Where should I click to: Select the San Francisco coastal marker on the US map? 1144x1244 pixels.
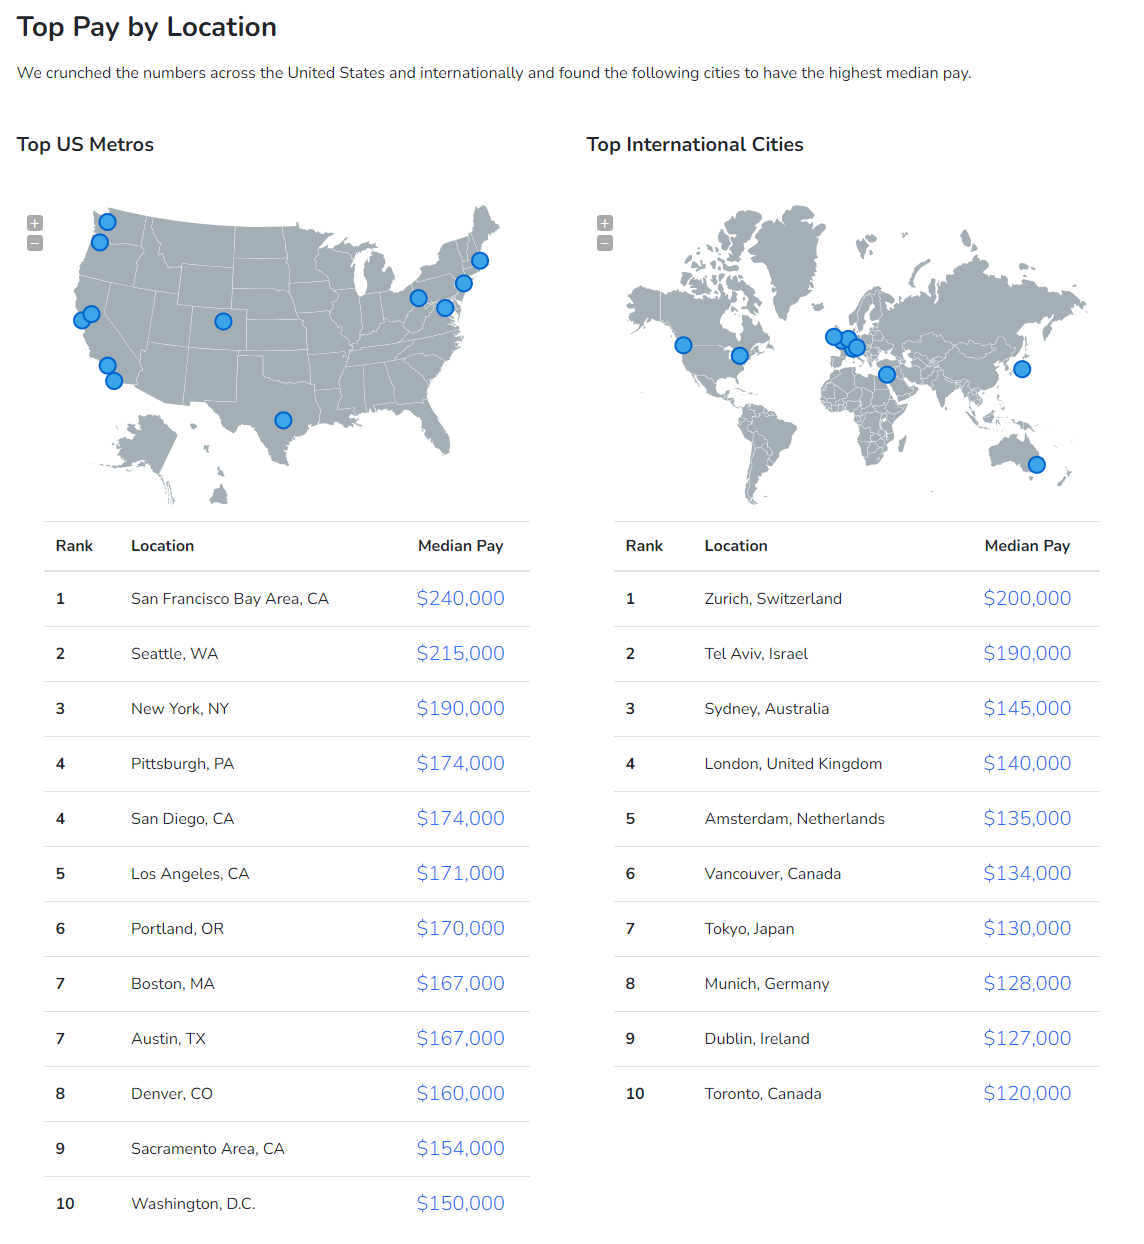82,320
